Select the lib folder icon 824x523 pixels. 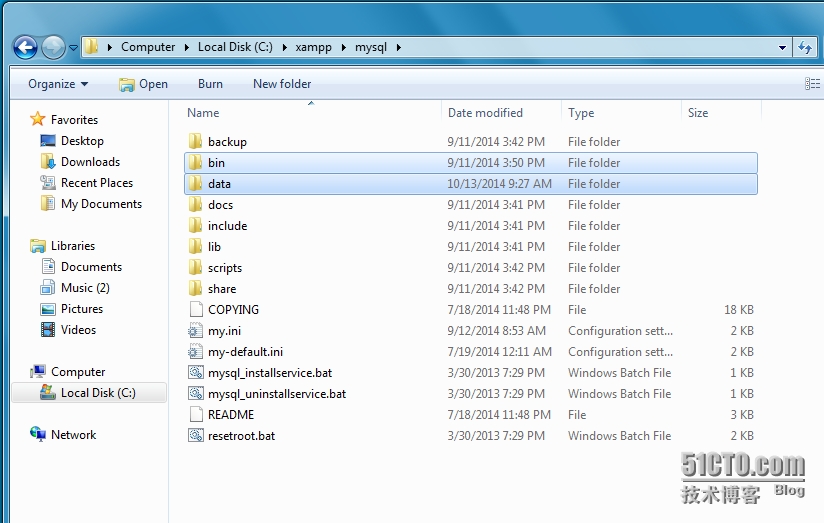coord(195,247)
